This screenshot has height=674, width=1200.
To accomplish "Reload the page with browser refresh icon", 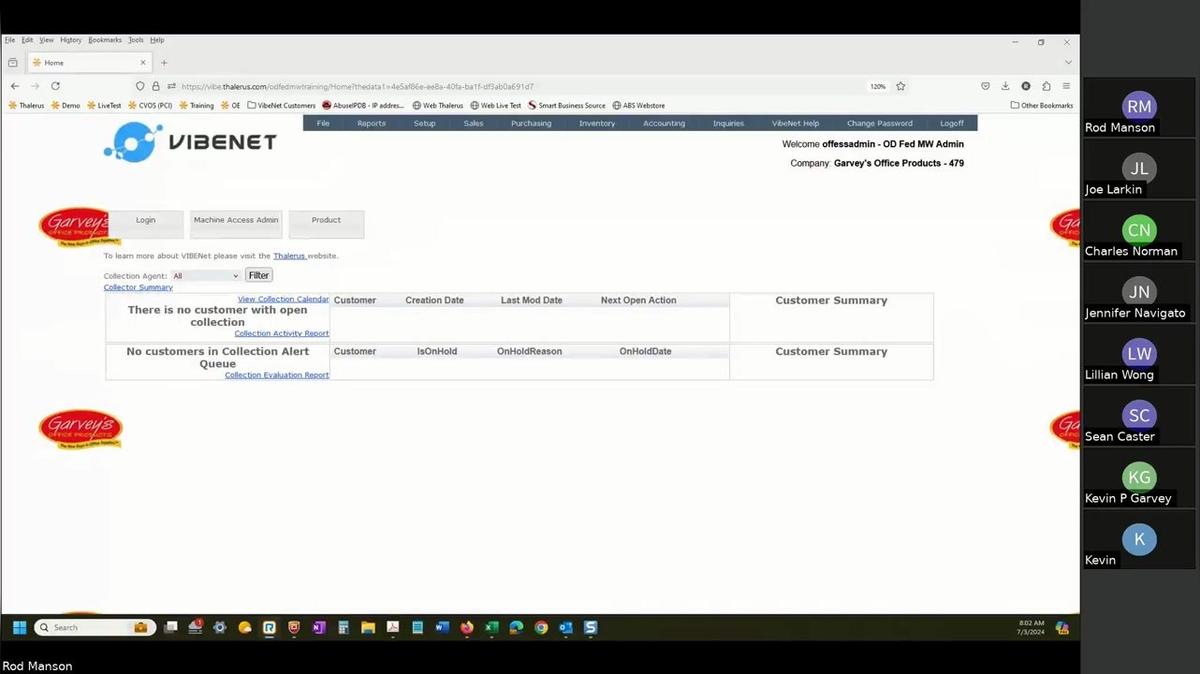I will pyautogui.click(x=55, y=86).
